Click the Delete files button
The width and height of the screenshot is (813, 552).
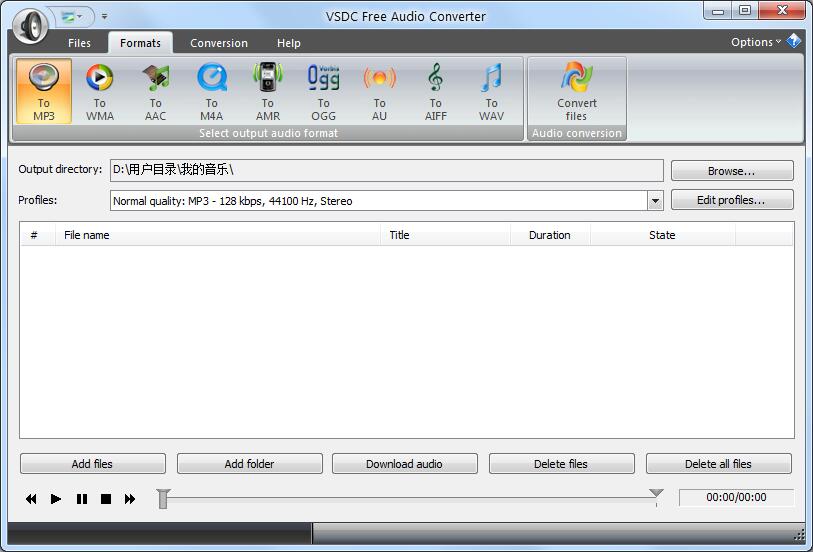(562, 463)
